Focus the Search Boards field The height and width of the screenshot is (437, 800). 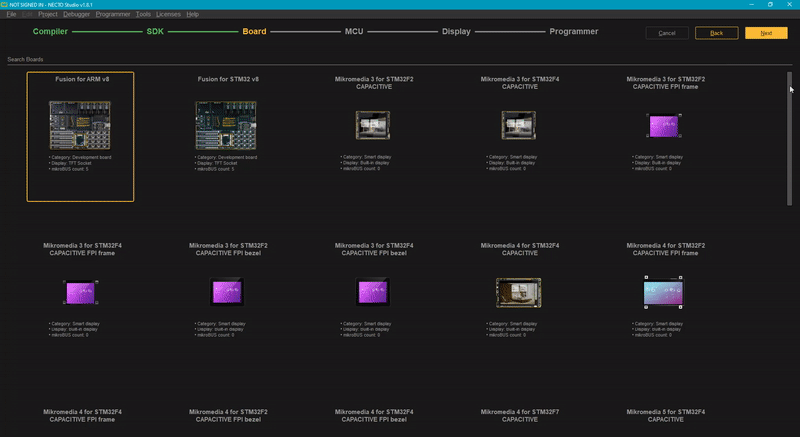(x=399, y=60)
